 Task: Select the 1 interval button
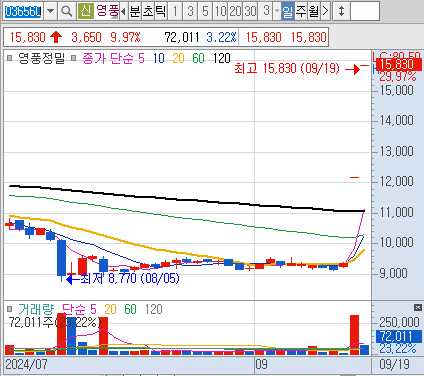tap(175, 12)
